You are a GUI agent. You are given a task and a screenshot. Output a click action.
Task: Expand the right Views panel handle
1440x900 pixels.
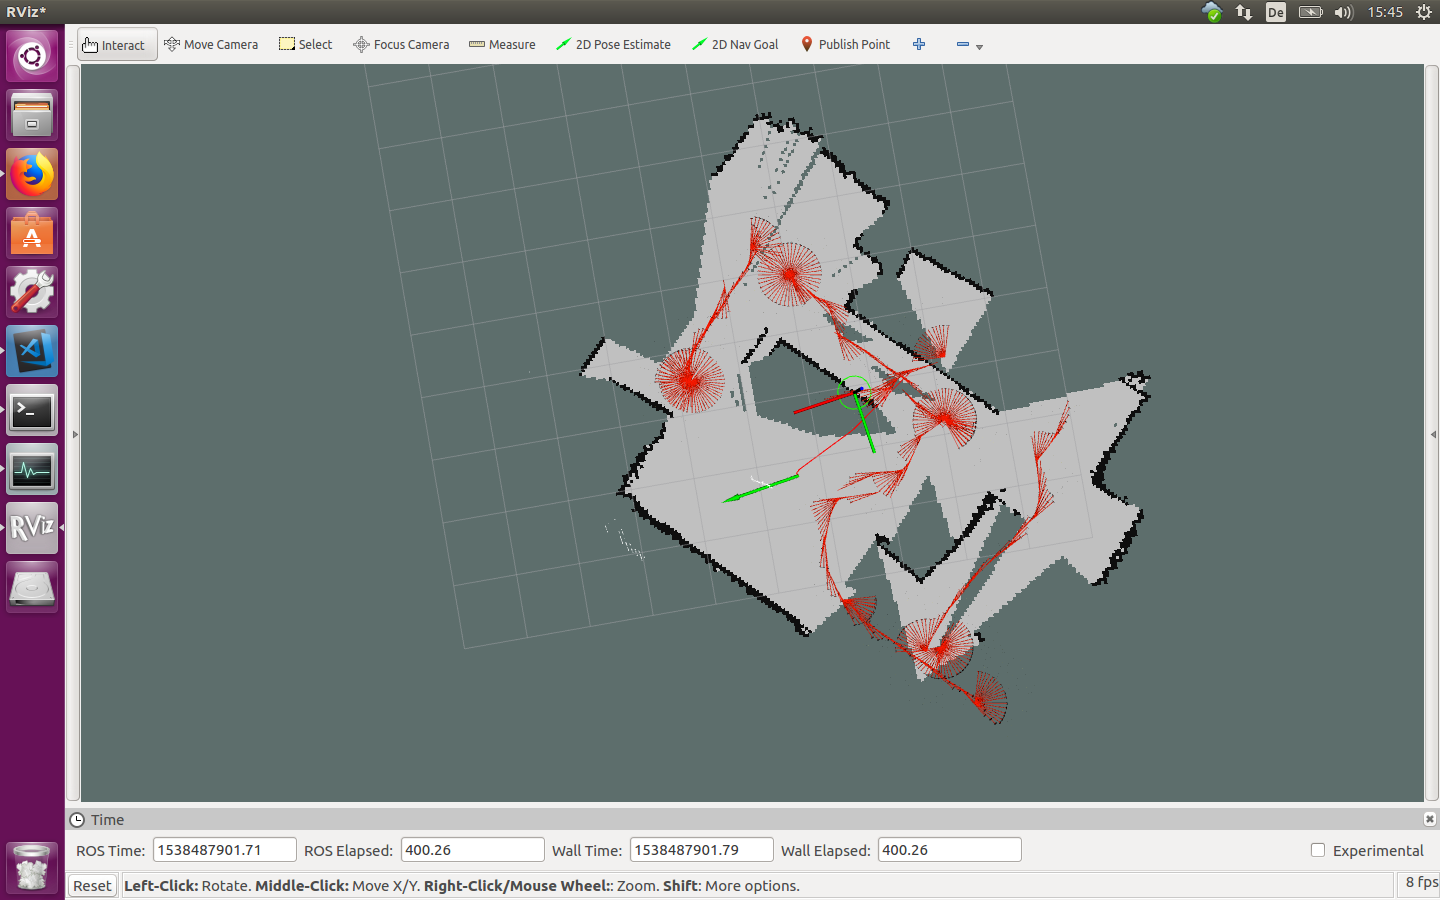pyautogui.click(x=1432, y=434)
